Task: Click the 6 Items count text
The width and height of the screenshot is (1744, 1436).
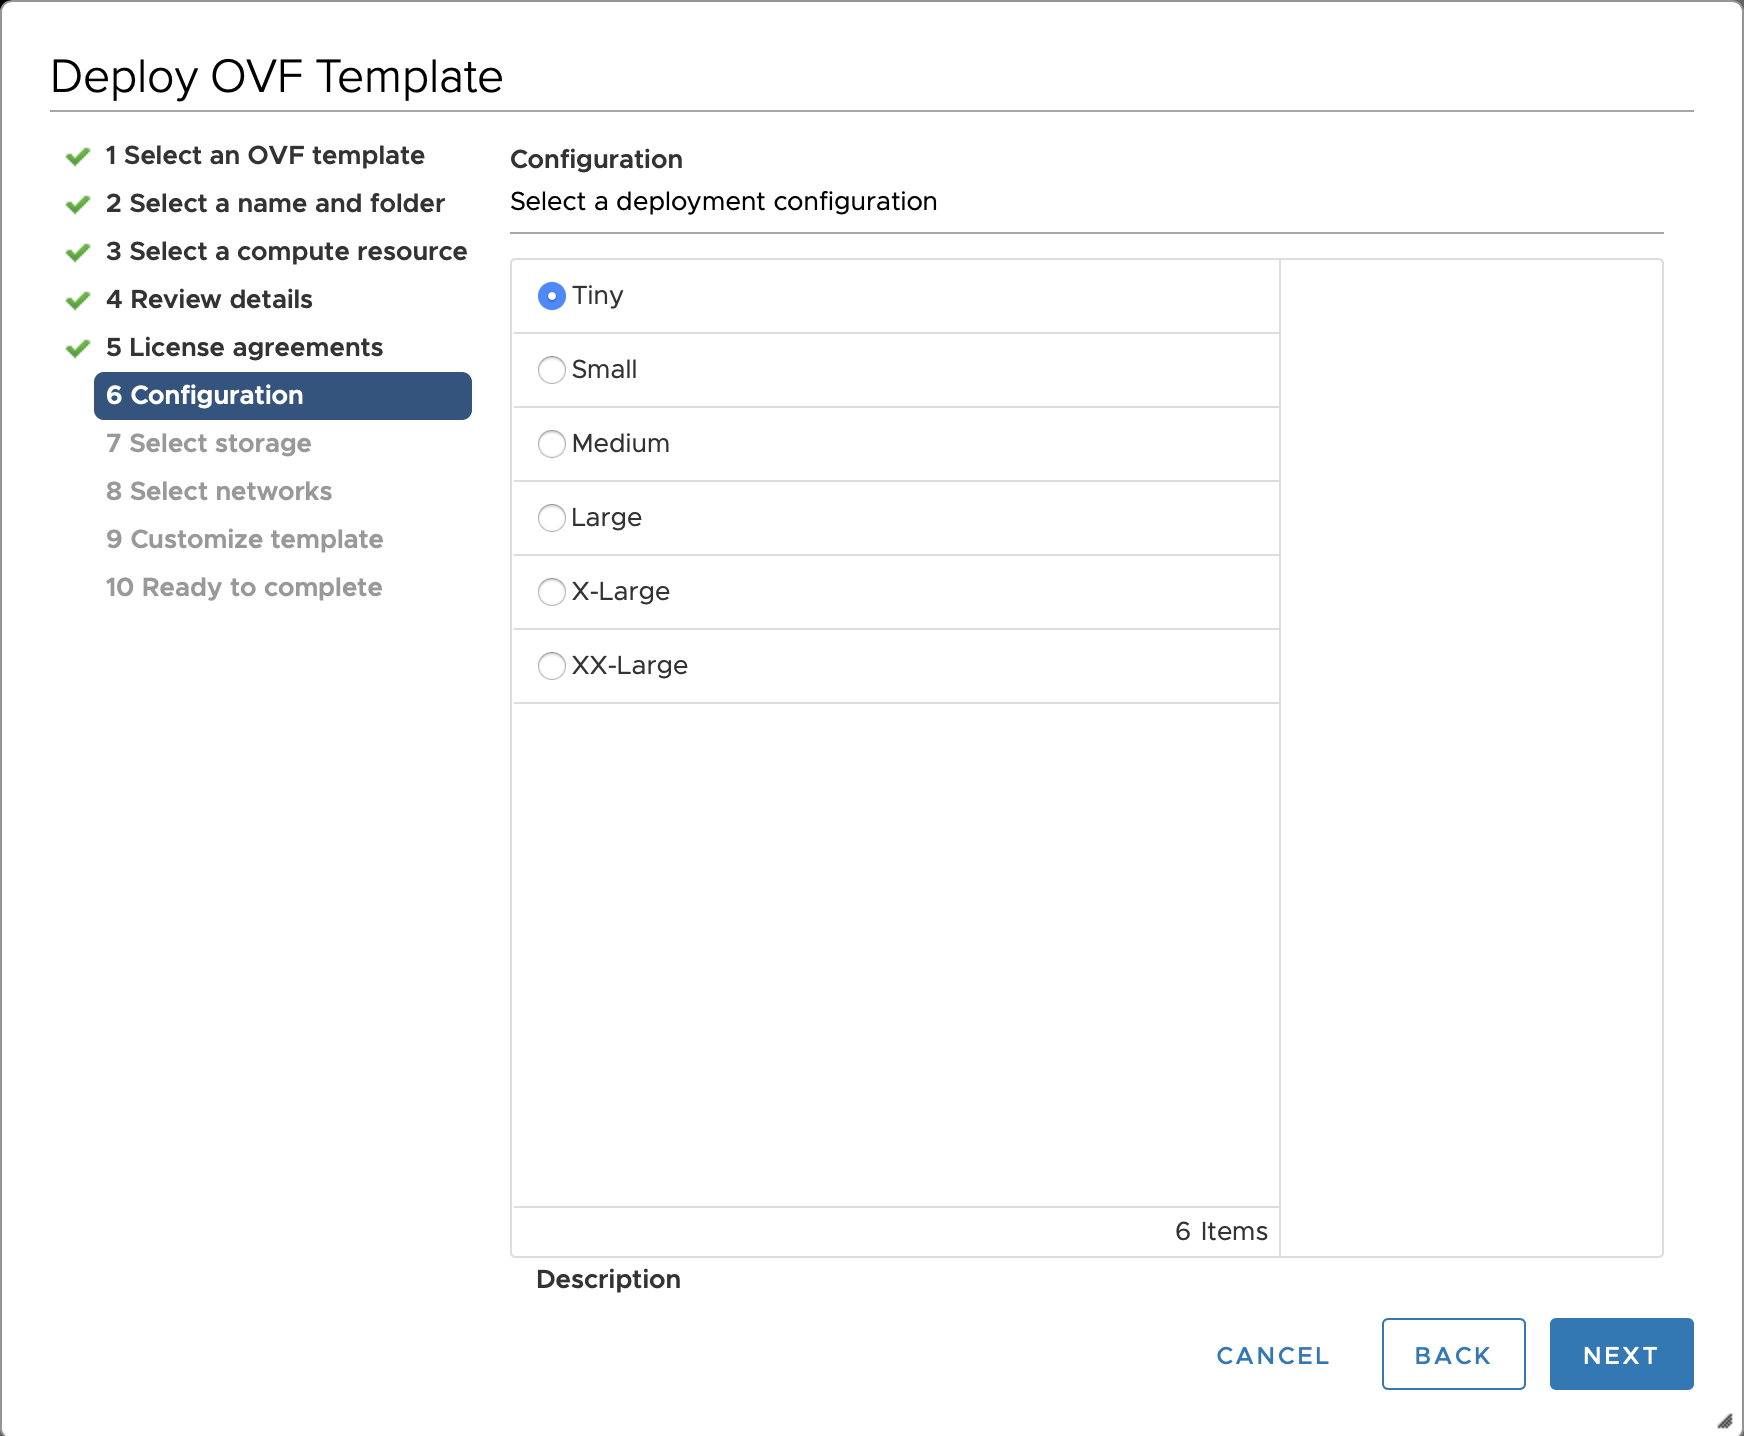Action: pos(1221,1231)
